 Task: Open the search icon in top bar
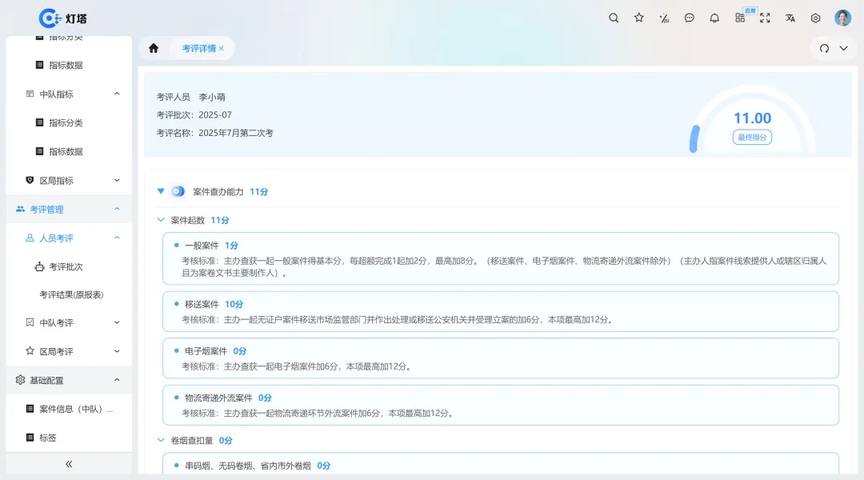coord(614,18)
